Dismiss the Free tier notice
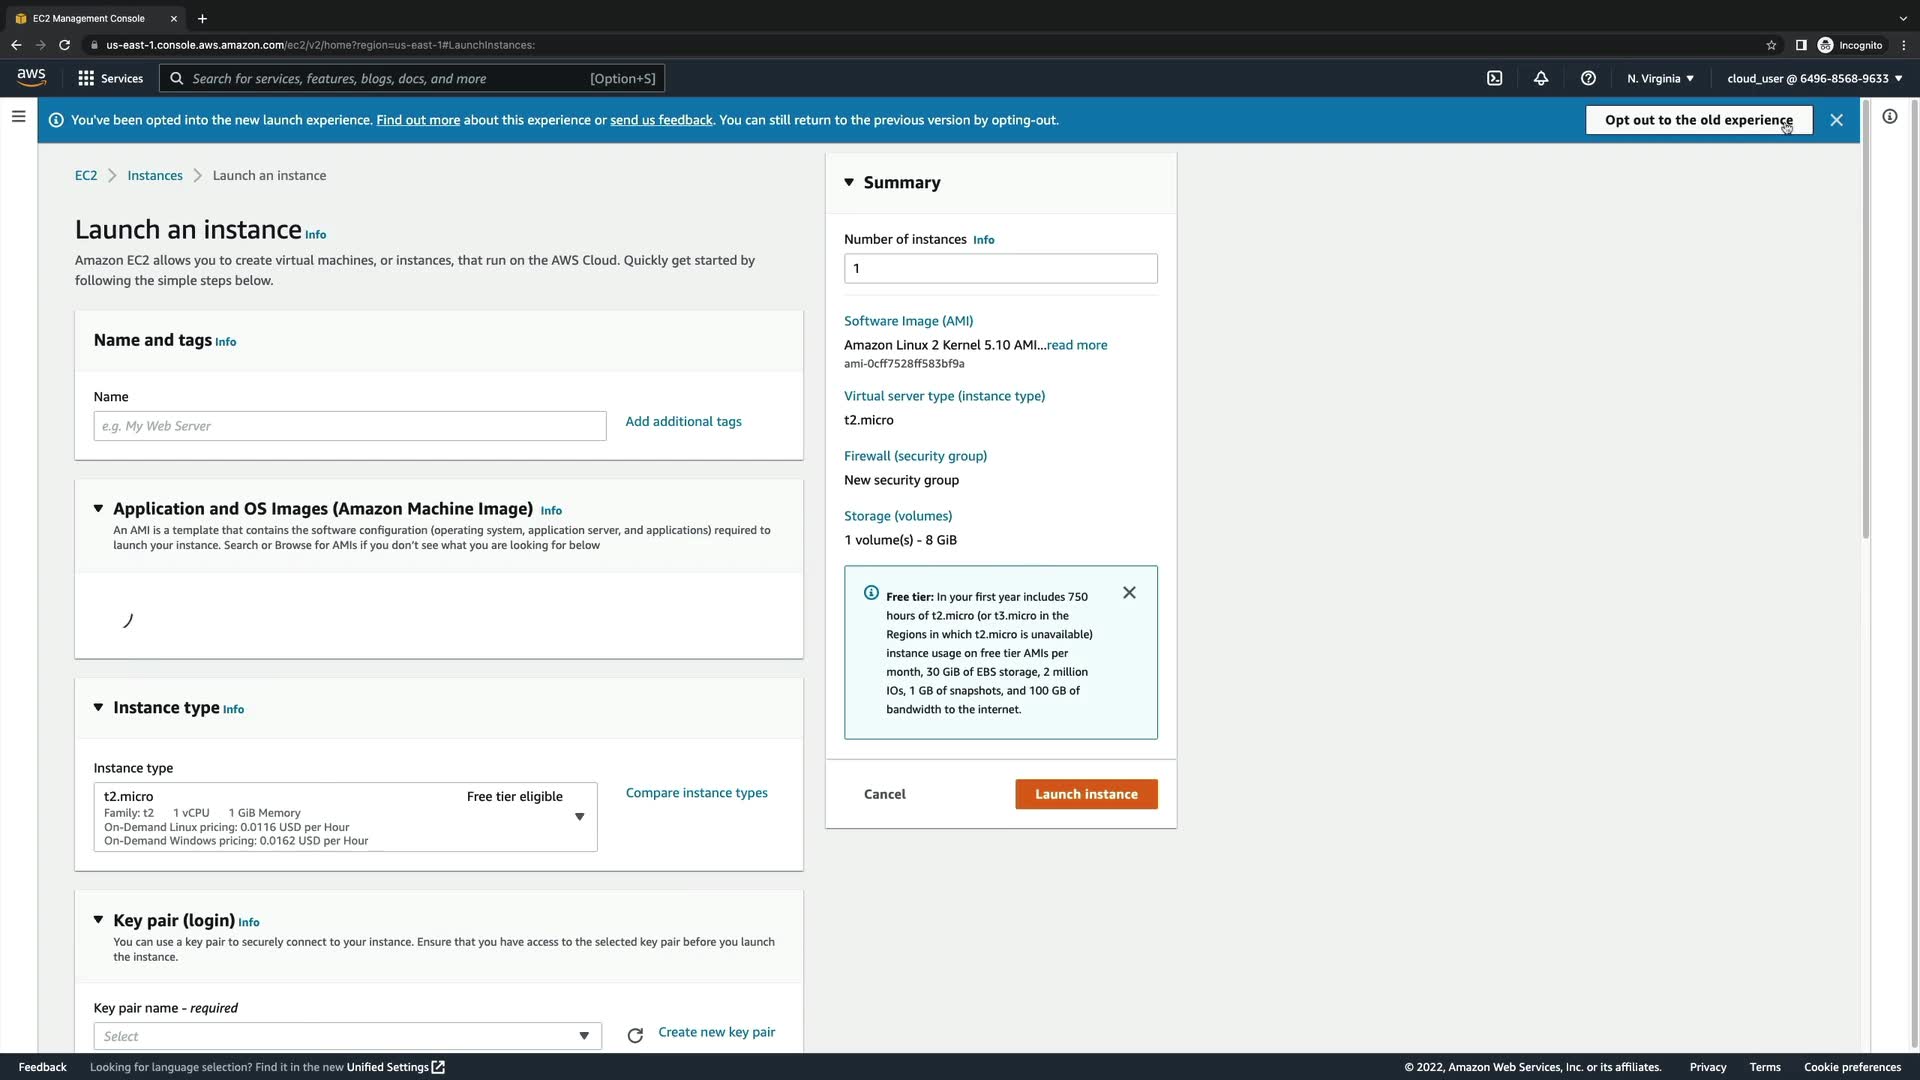This screenshot has width=1920, height=1080. pos(1129,593)
